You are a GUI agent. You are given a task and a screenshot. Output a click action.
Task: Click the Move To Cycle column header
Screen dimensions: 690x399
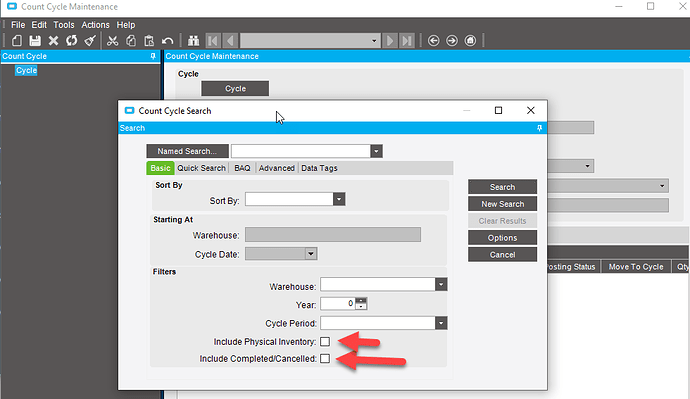(635, 267)
